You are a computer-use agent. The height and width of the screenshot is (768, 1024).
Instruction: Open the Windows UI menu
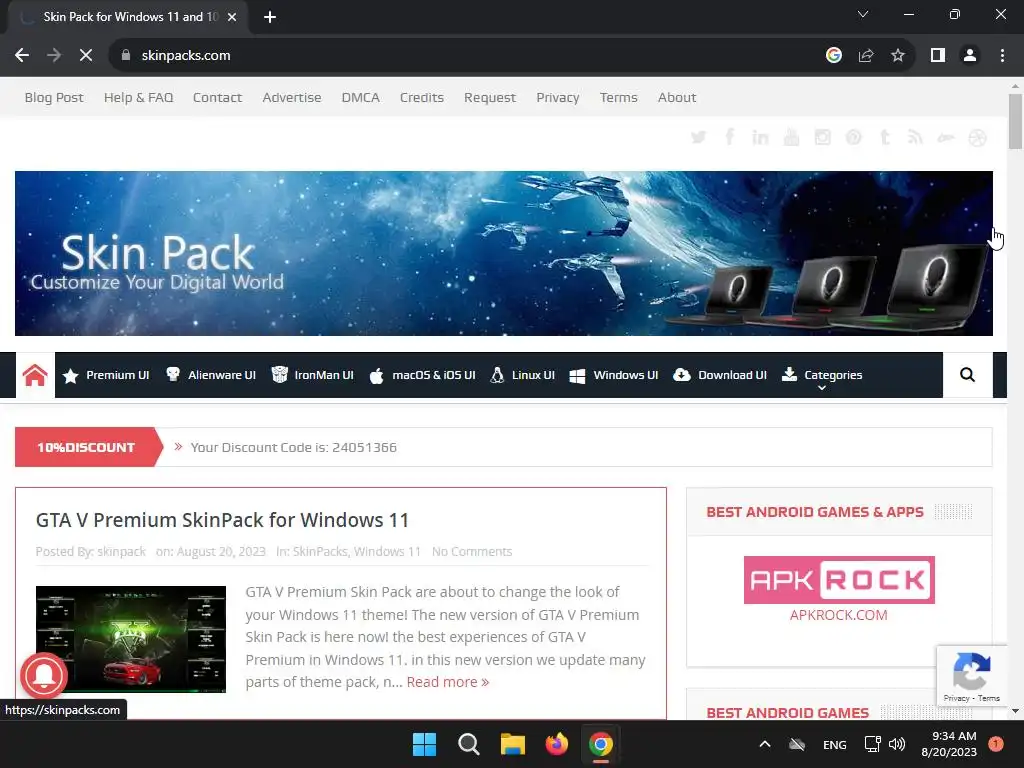(614, 375)
